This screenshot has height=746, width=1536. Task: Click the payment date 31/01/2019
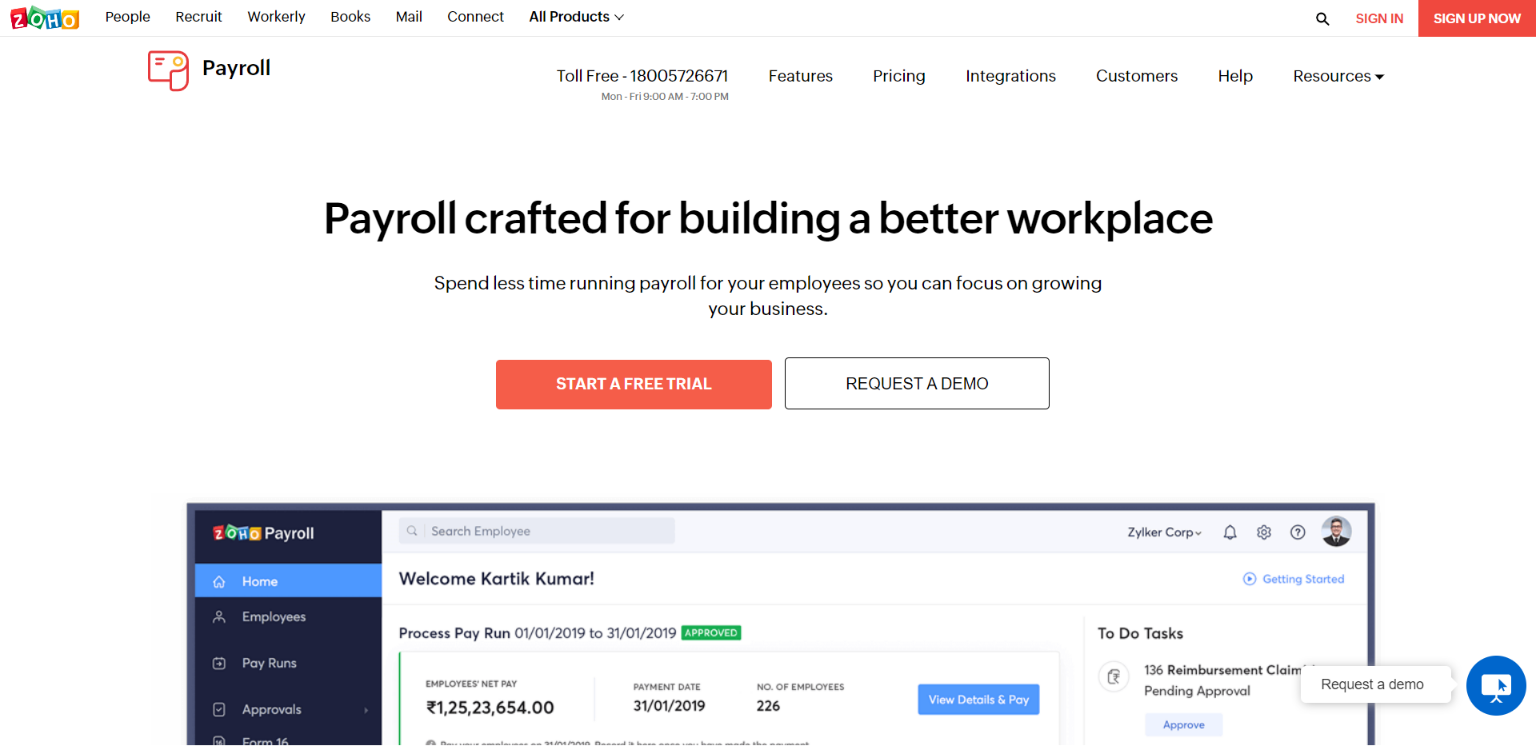pos(669,706)
